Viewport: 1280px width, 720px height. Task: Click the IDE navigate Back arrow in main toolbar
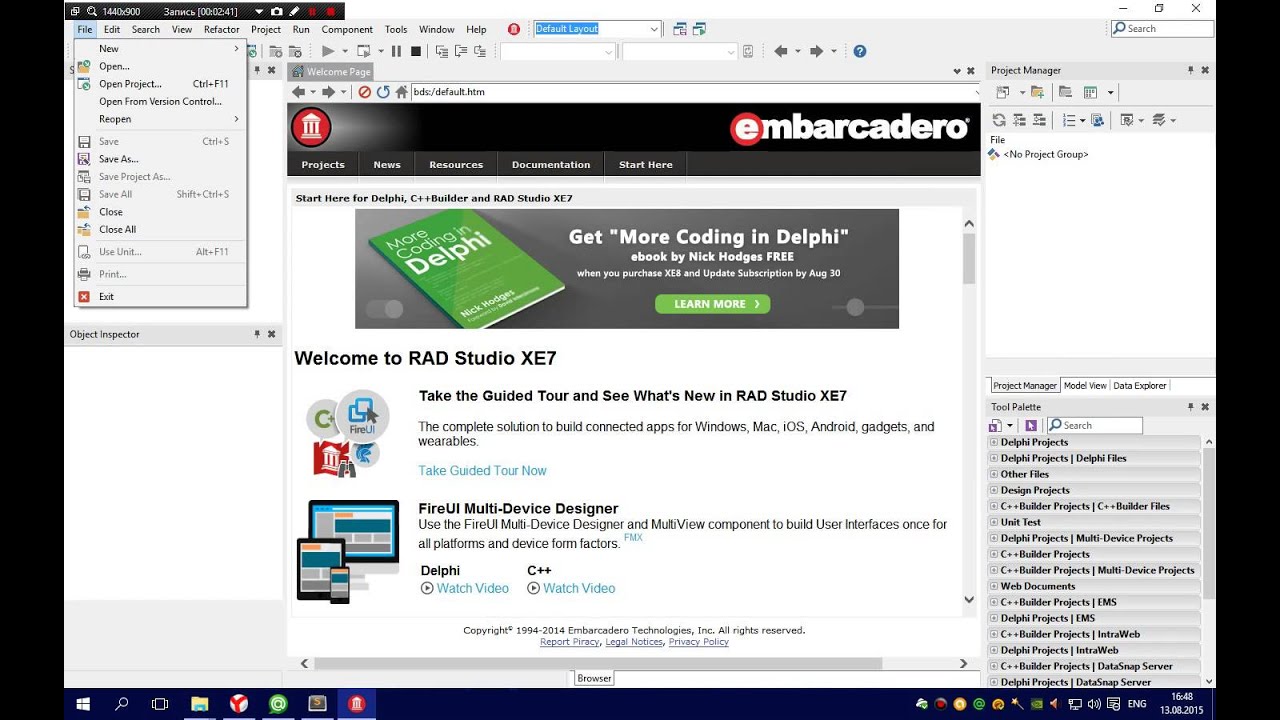[781, 51]
